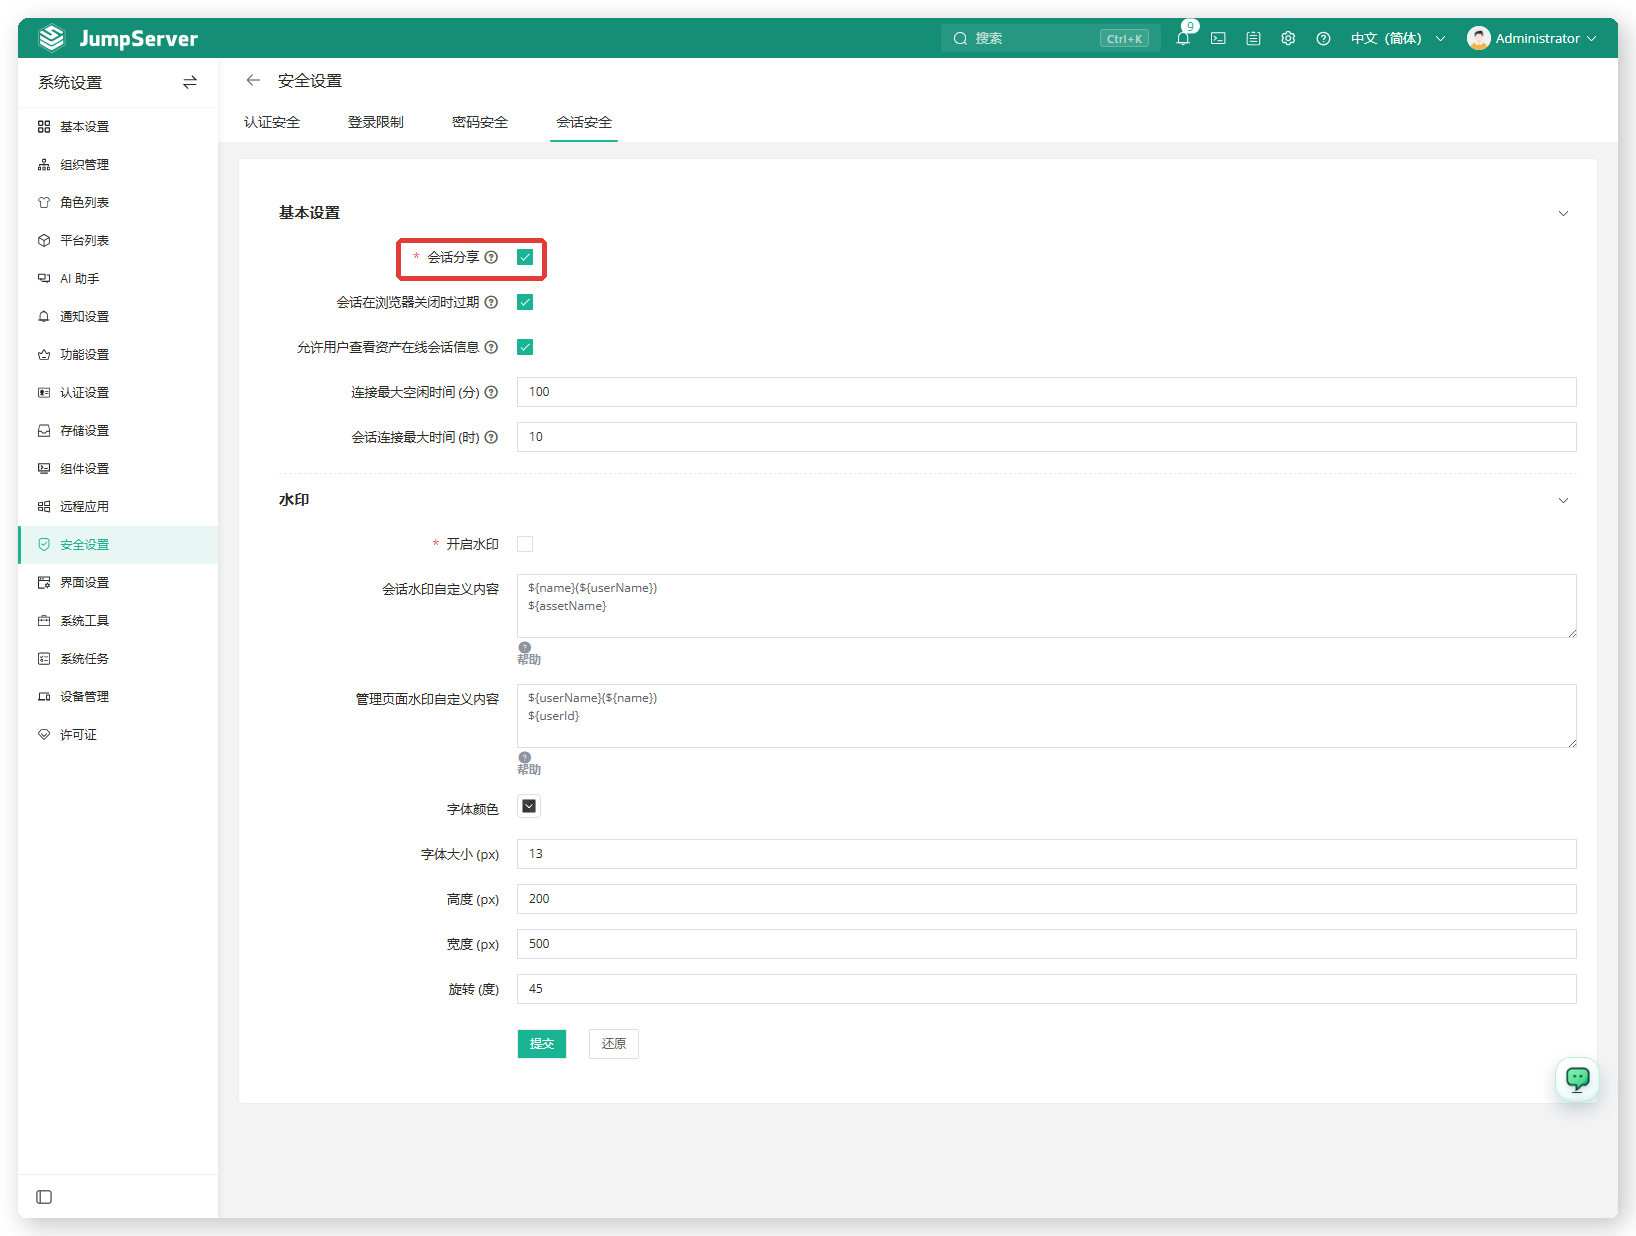Open 存储设置 in the sidebar

[x=118, y=430]
